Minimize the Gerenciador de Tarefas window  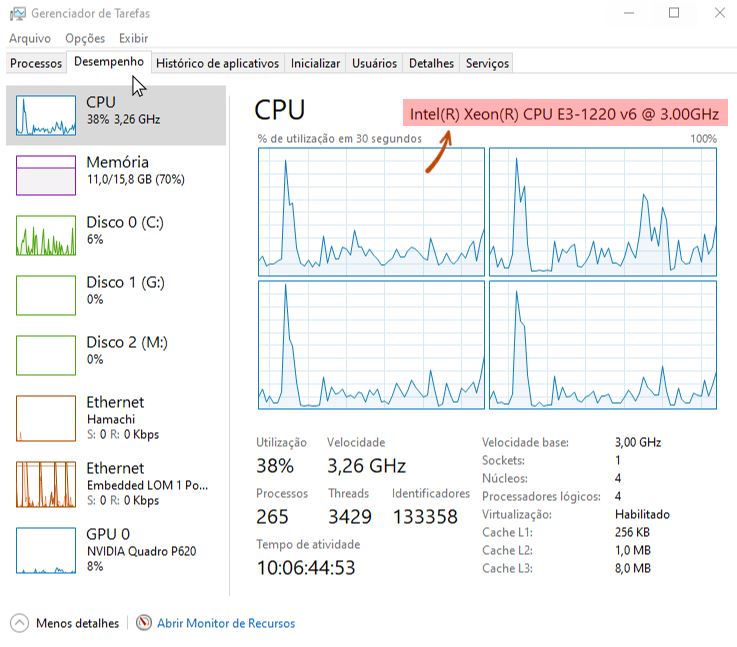pyautogui.click(x=629, y=13)
